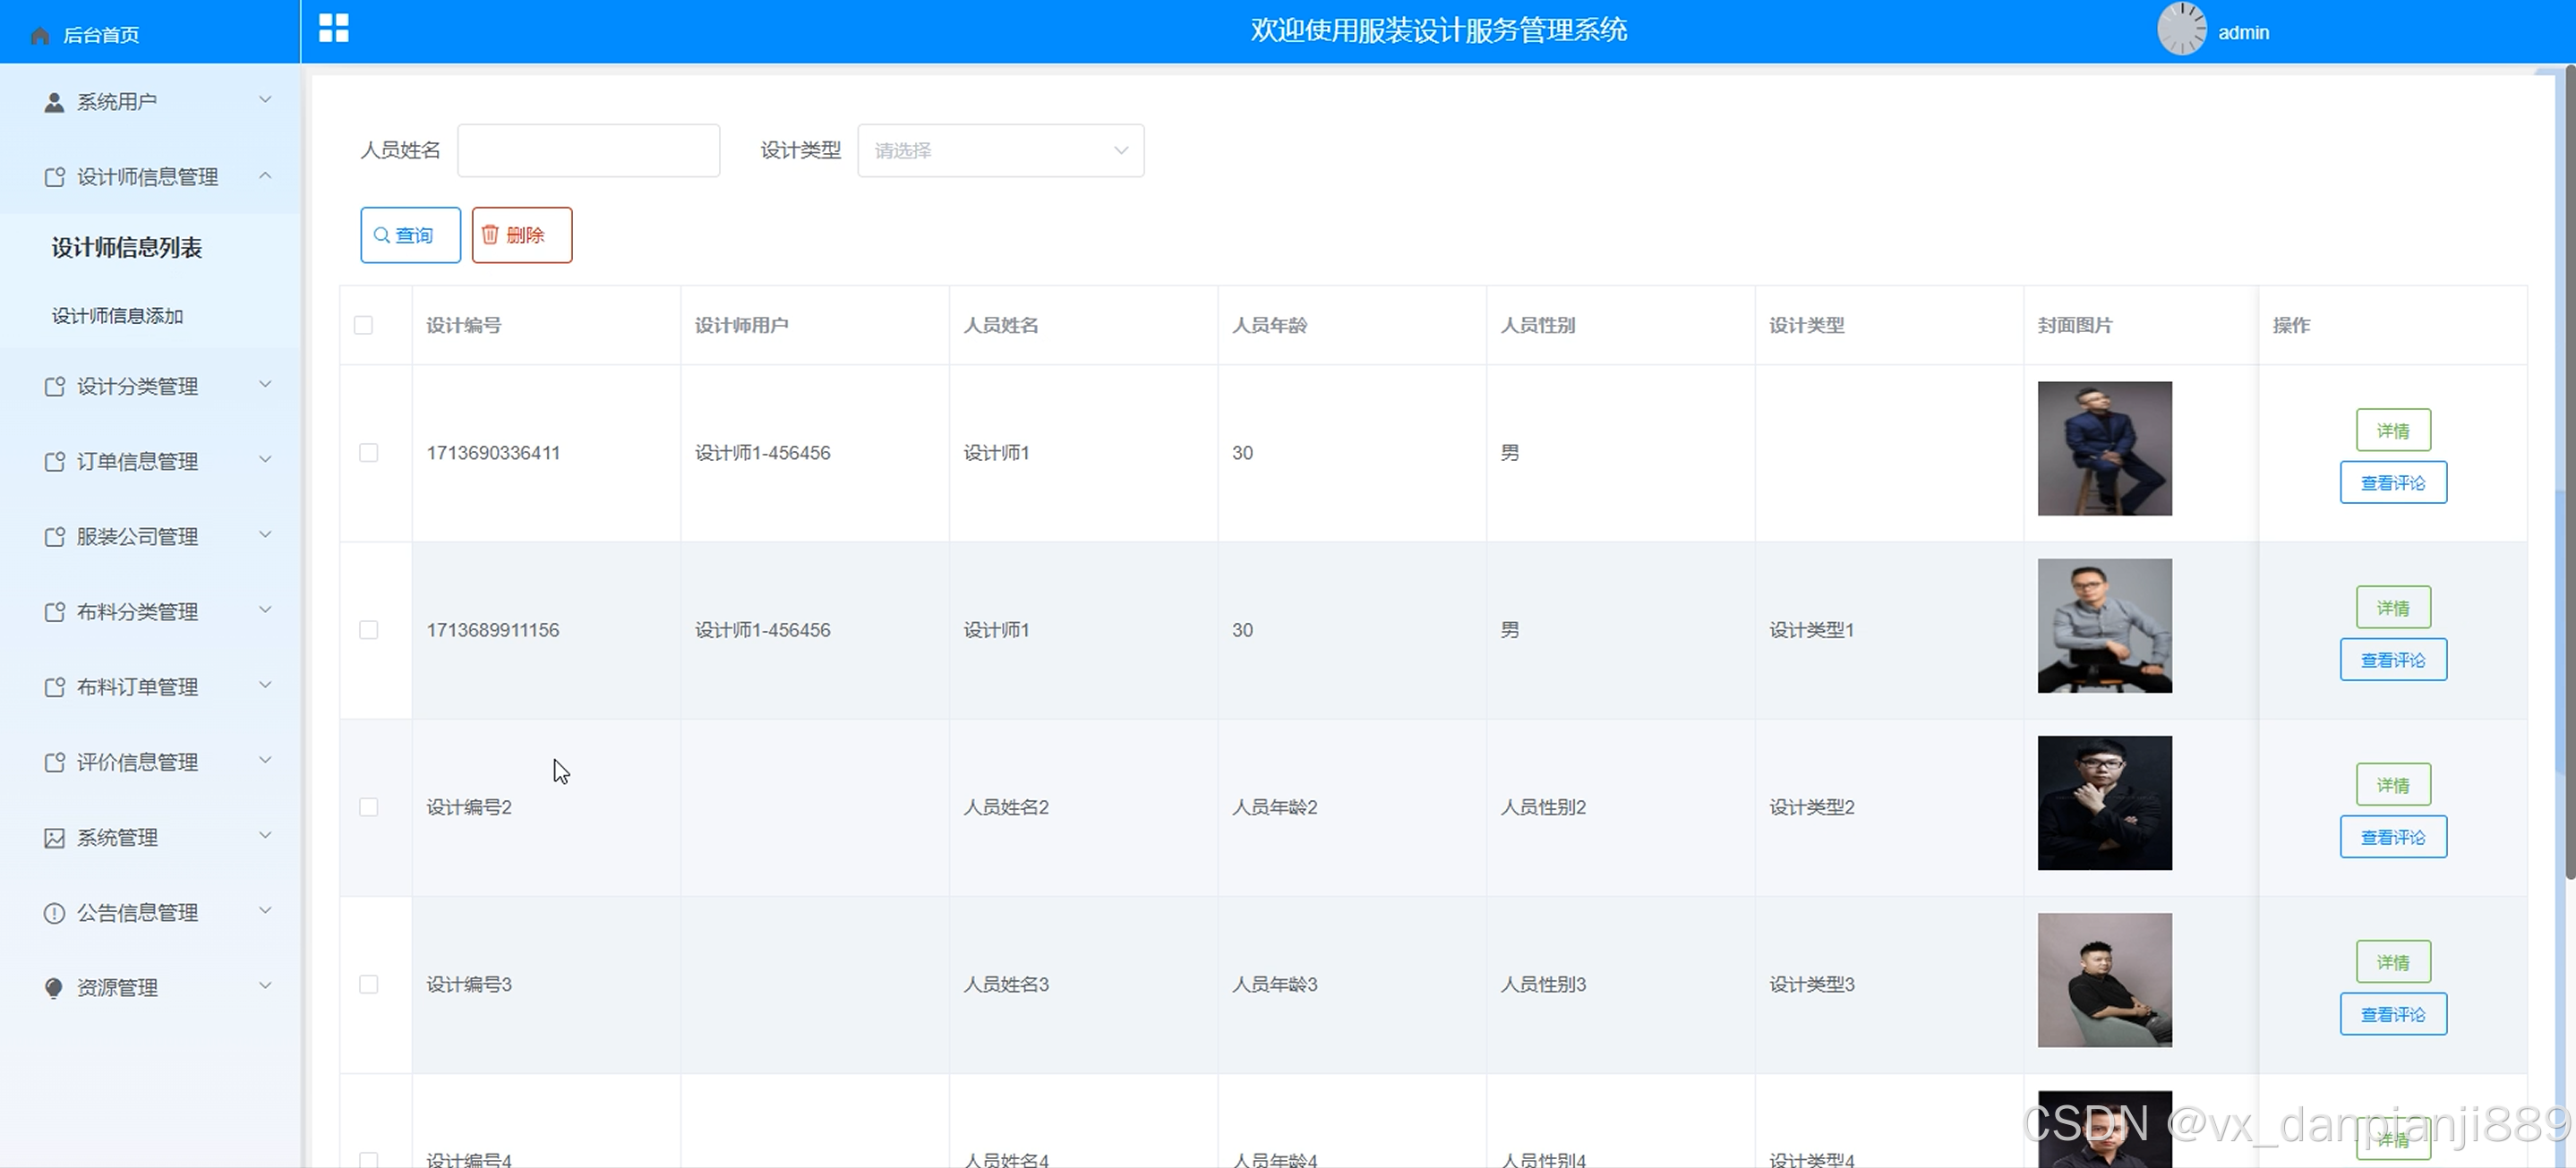Click the 资源管理 bulb icon

point(54,988)
